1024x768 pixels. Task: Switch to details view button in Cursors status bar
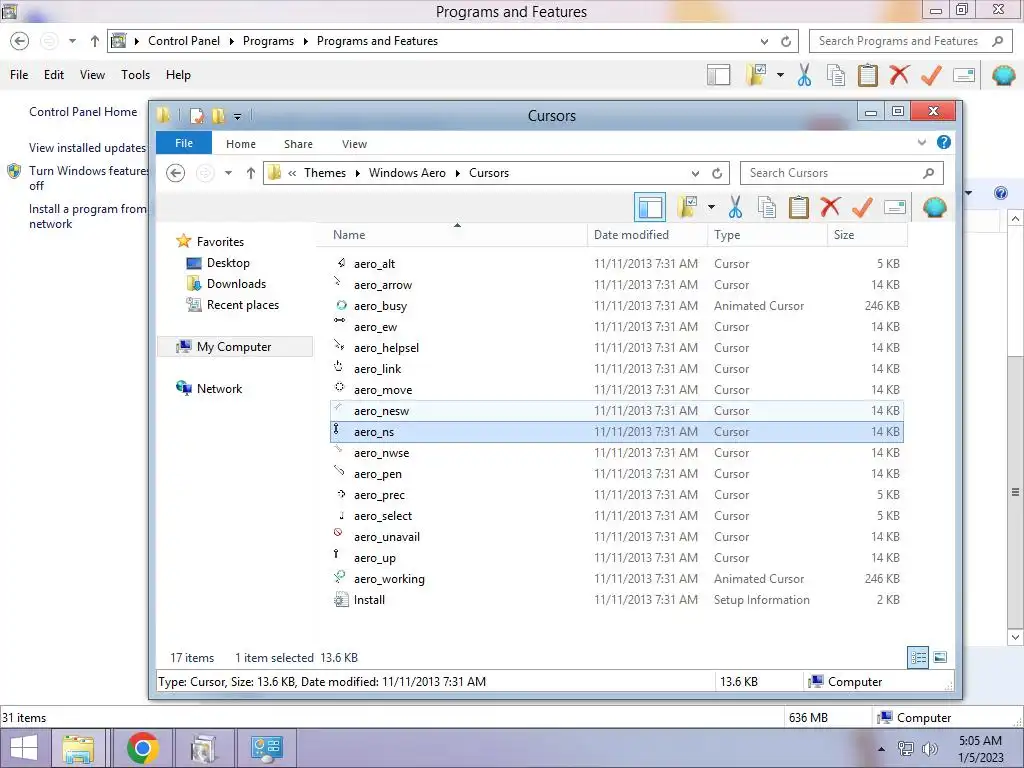click(x=918, y=658)
